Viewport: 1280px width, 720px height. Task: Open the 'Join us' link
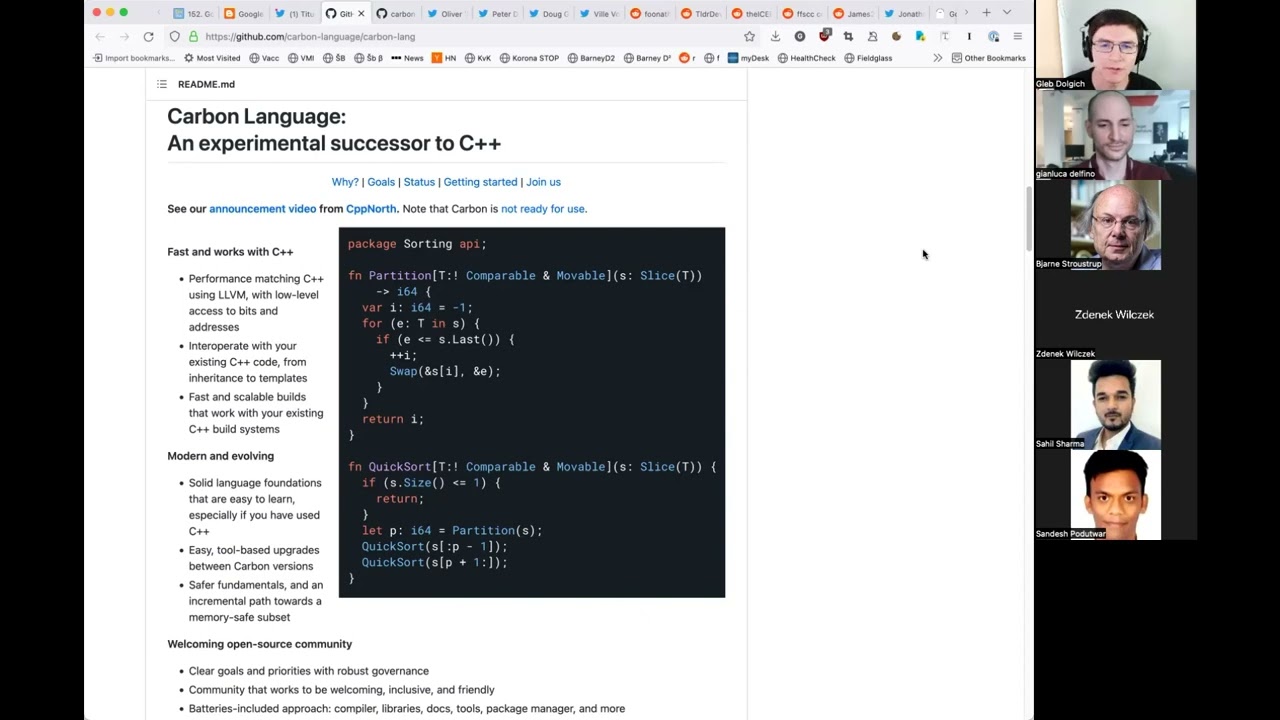click(x=543, y=182)
